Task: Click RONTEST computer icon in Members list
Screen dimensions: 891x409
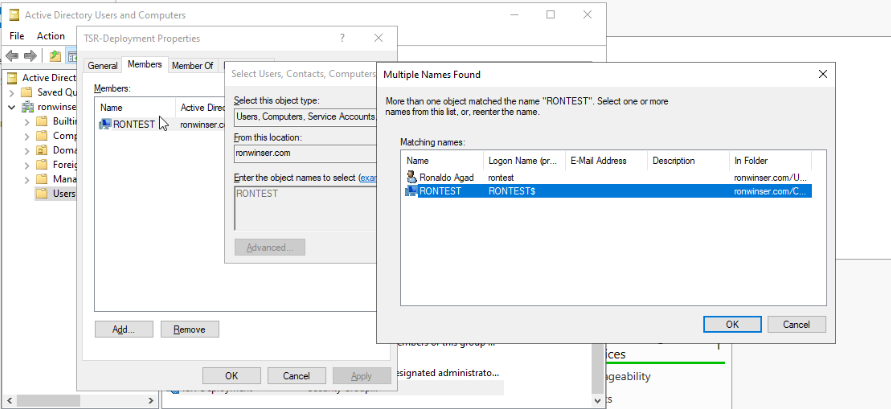Action: point(105,125)
